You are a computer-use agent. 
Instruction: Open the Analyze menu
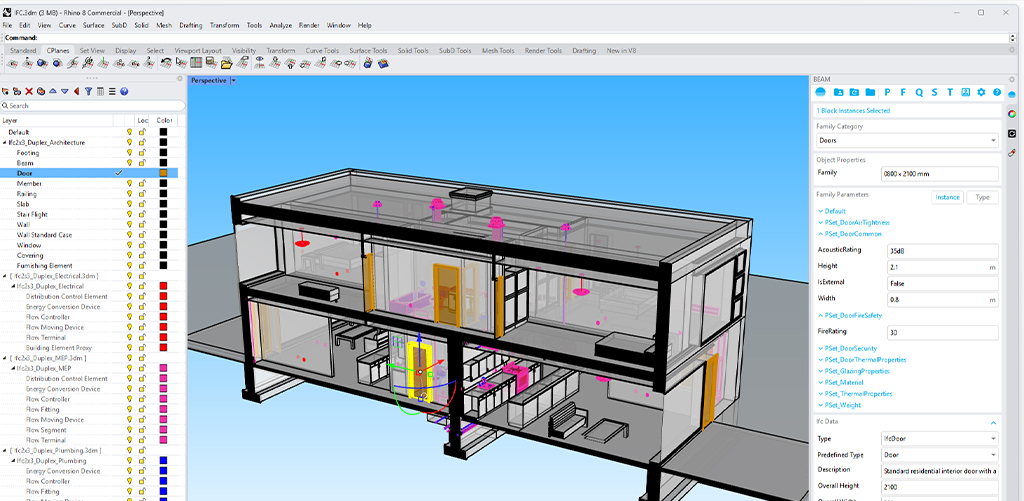point(281,25)
